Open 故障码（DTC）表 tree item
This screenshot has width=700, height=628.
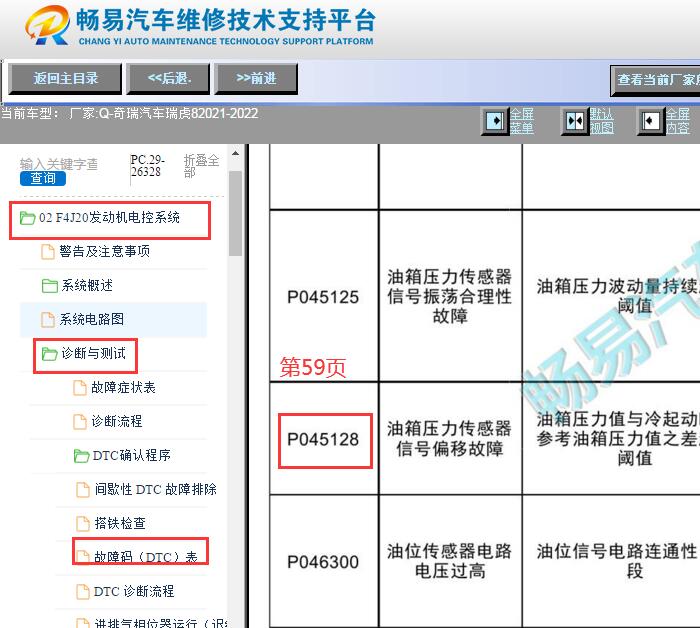click(146, 557)
